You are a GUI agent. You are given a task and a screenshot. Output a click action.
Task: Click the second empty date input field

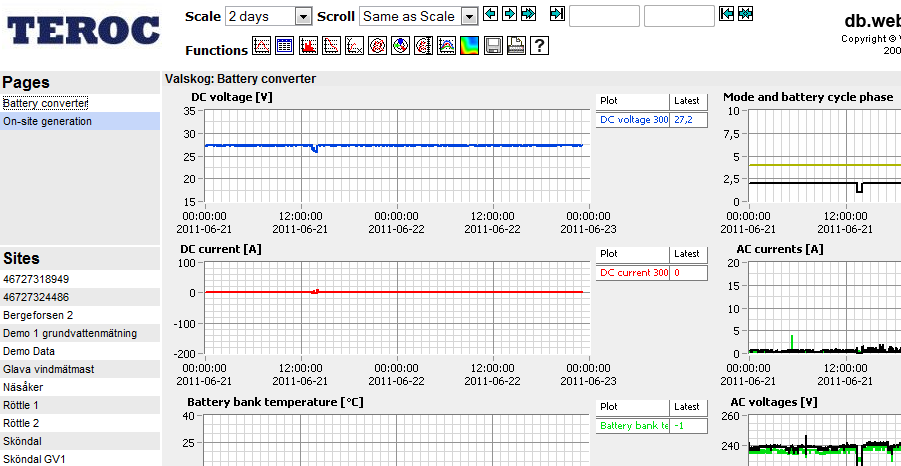[679, 16]
